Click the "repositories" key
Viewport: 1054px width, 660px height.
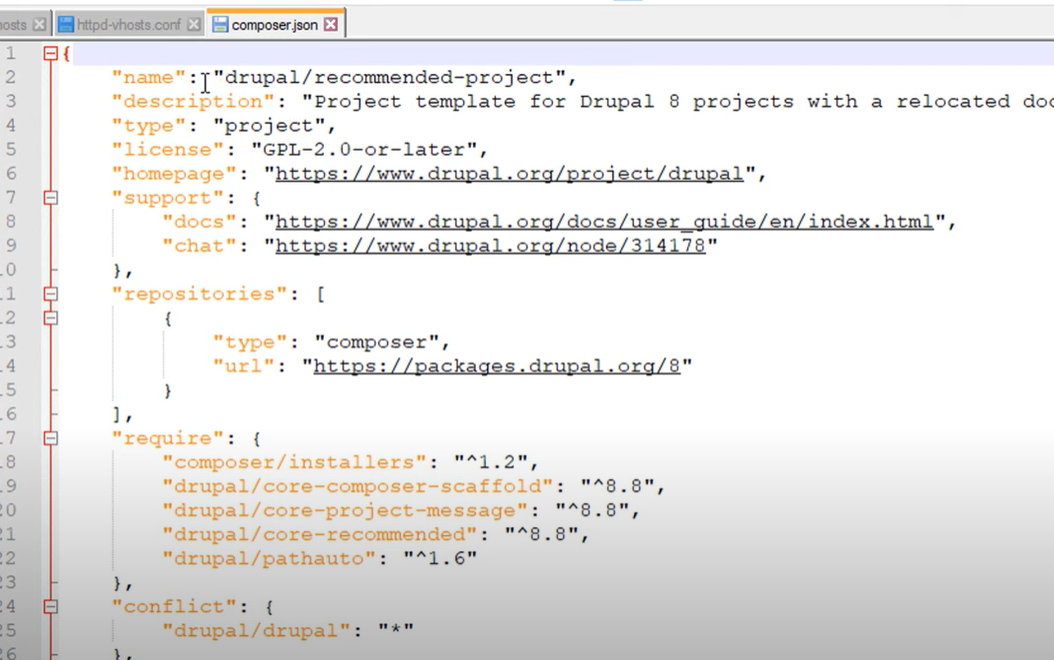200,294
